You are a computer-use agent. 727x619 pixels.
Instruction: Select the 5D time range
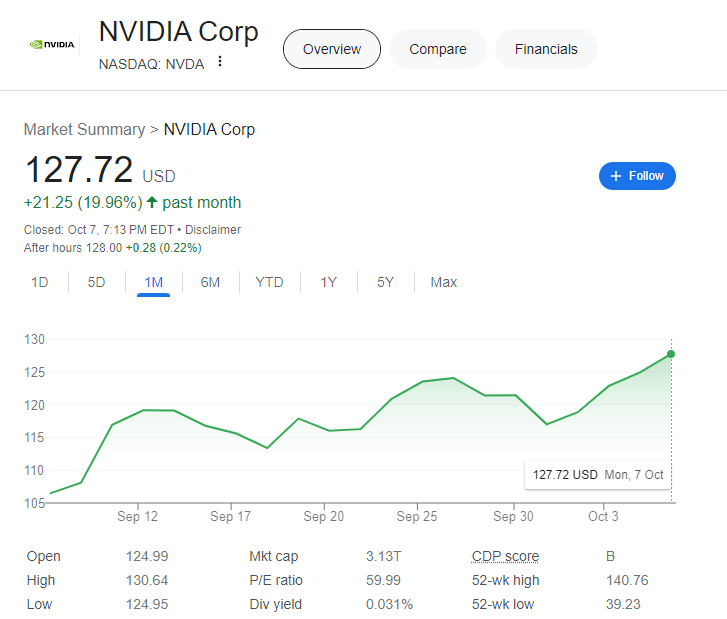[x=96, y=282]
